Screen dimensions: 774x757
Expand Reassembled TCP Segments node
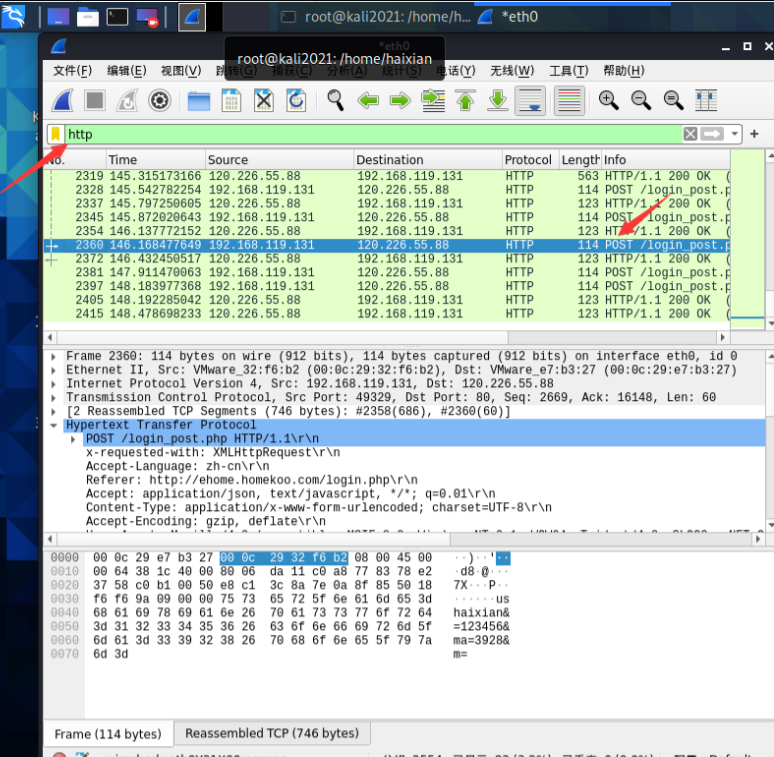click(x=53, y=412)
